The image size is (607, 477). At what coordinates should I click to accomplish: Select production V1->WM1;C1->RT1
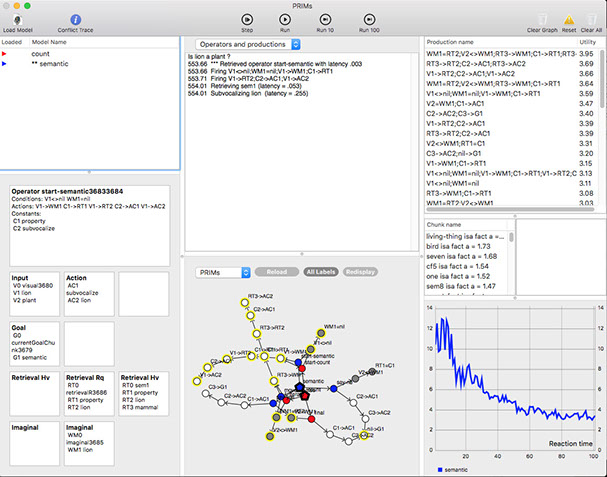(512, 163)
